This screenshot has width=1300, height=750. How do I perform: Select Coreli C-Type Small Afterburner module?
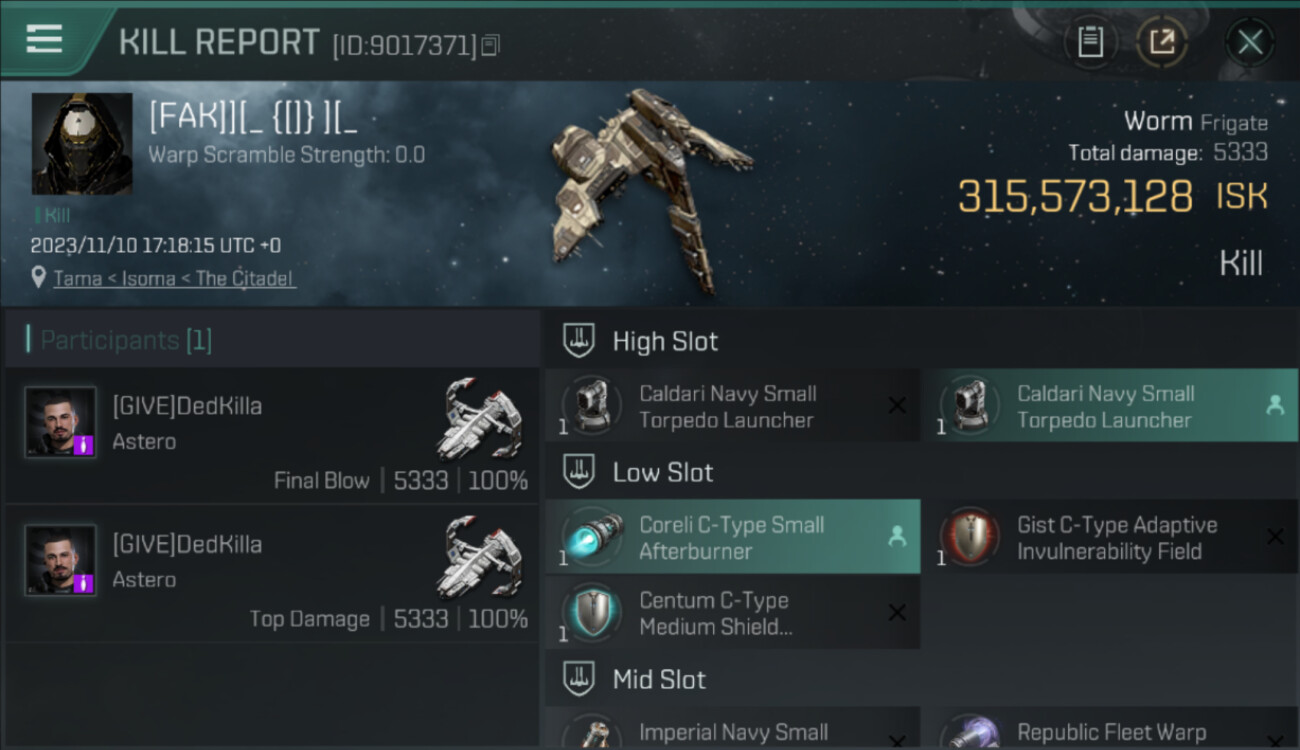[x=732, y=537]
